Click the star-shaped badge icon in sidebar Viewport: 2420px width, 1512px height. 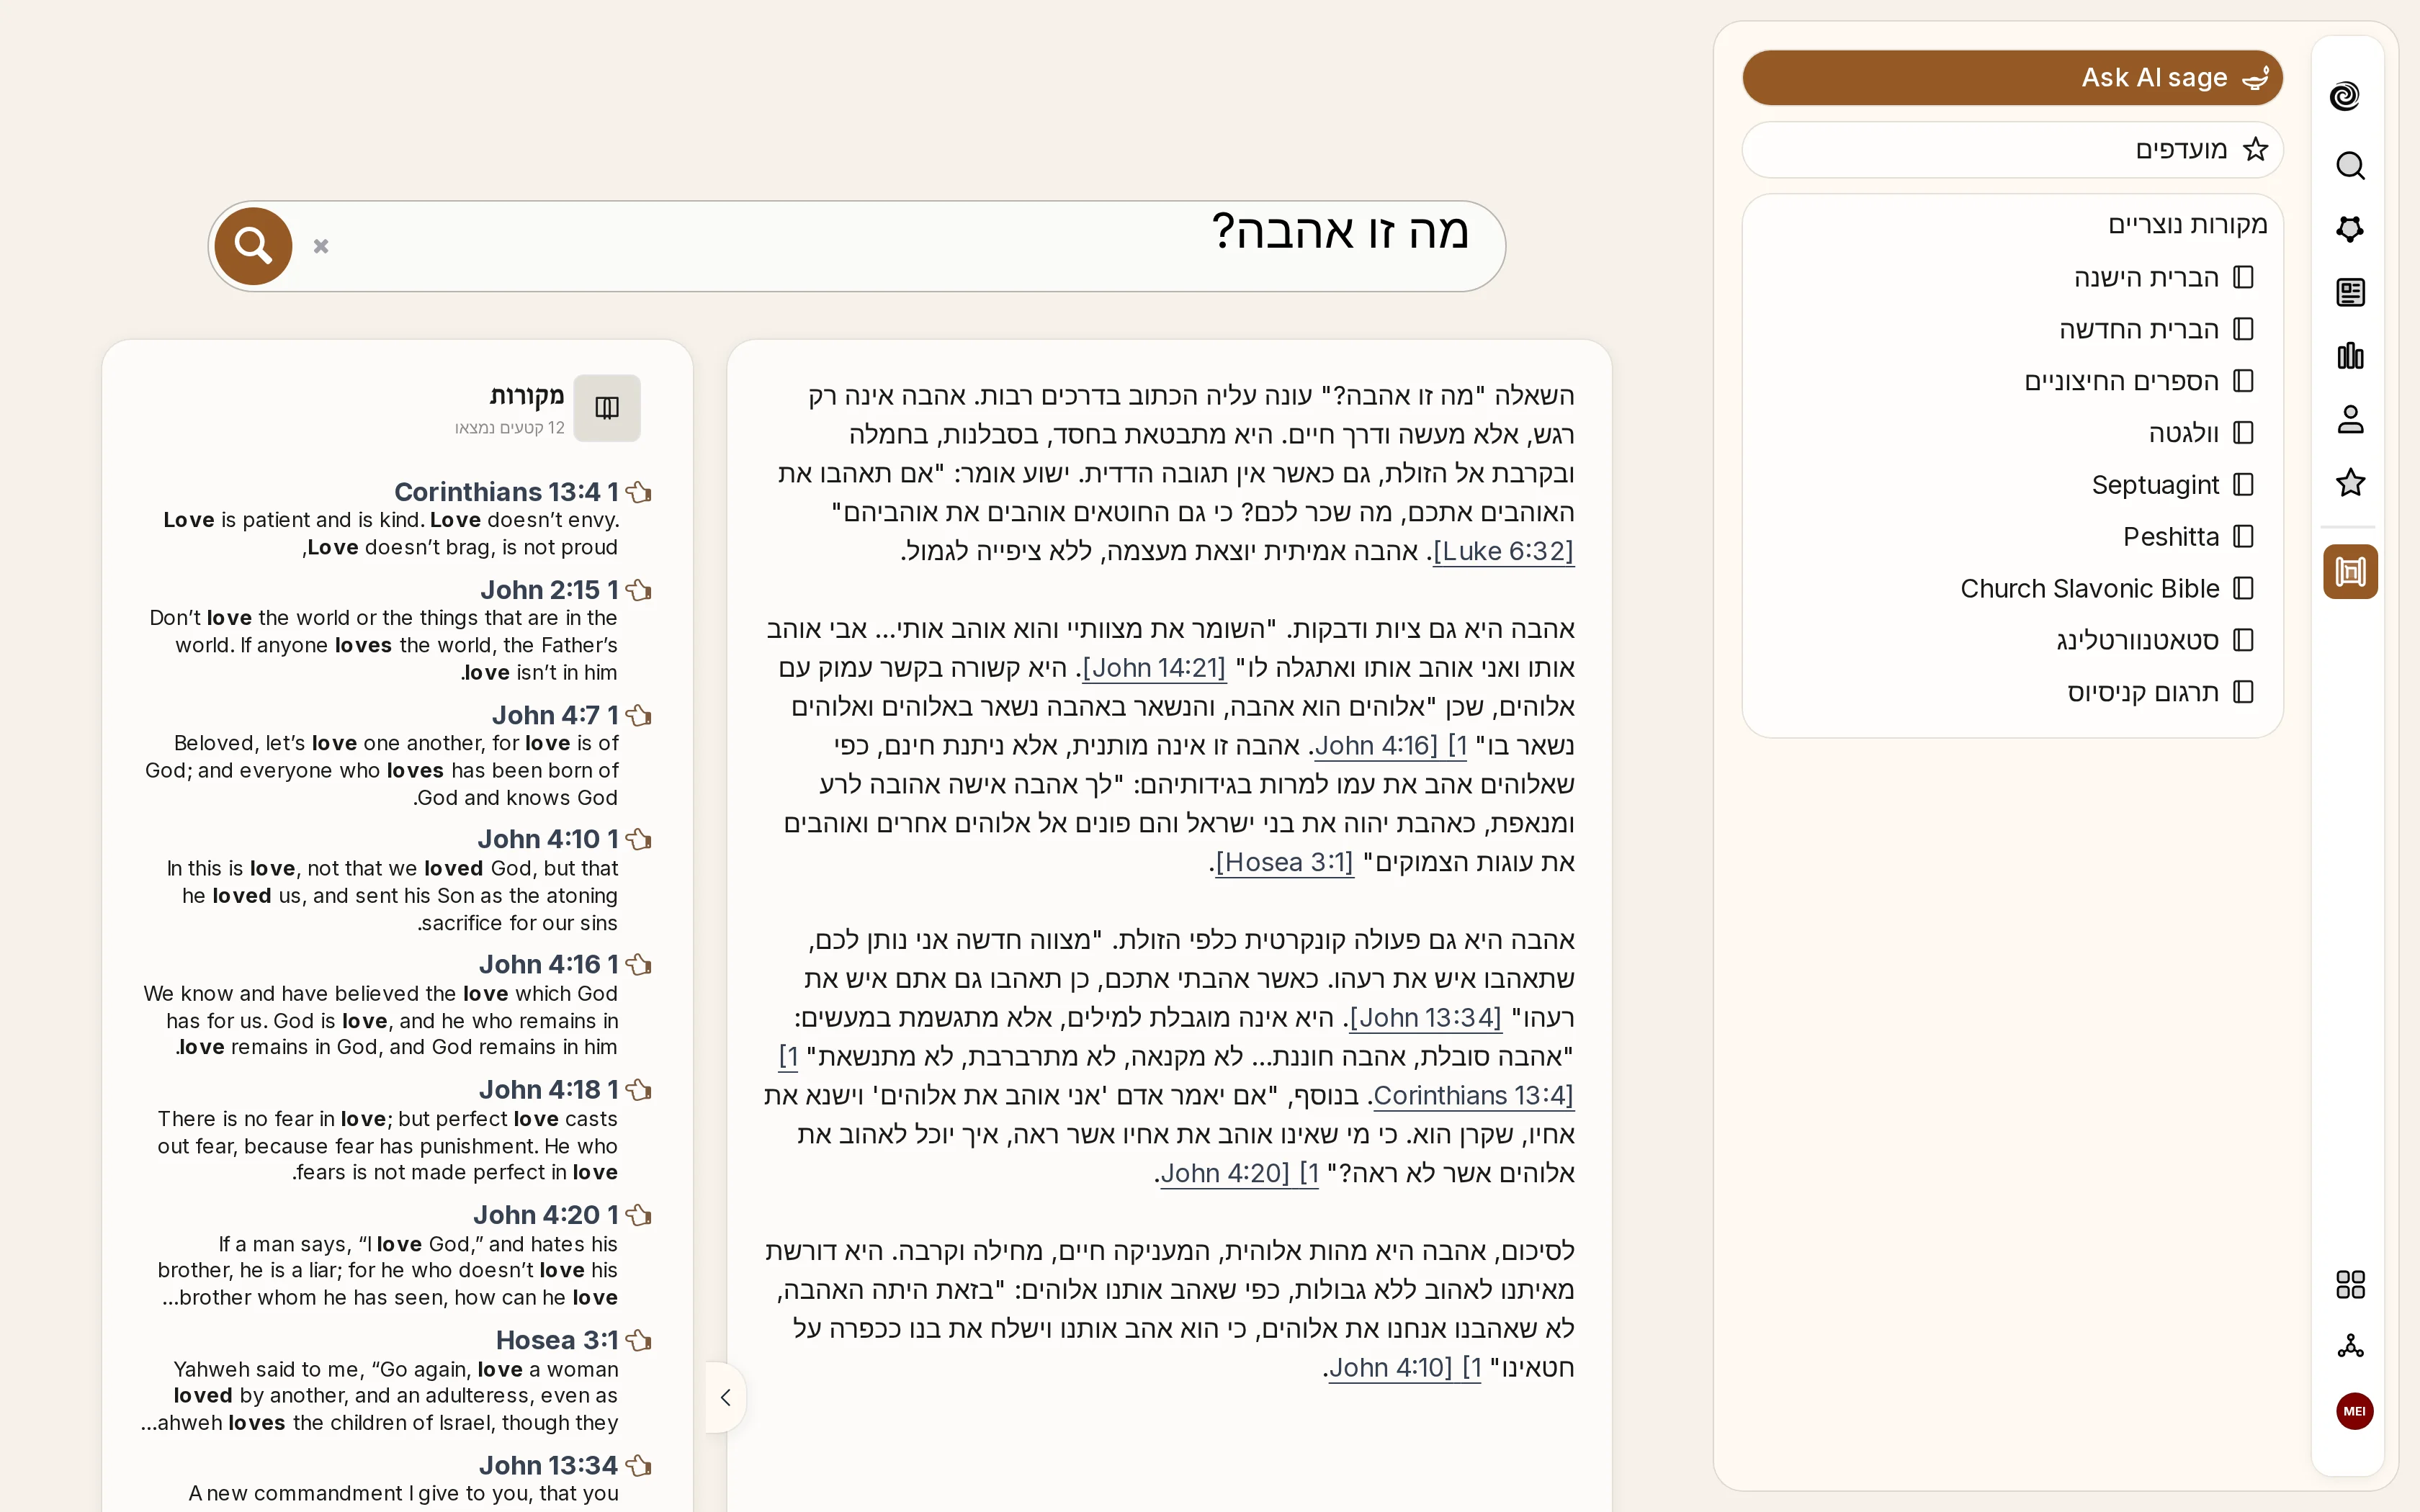[2350, 229]
